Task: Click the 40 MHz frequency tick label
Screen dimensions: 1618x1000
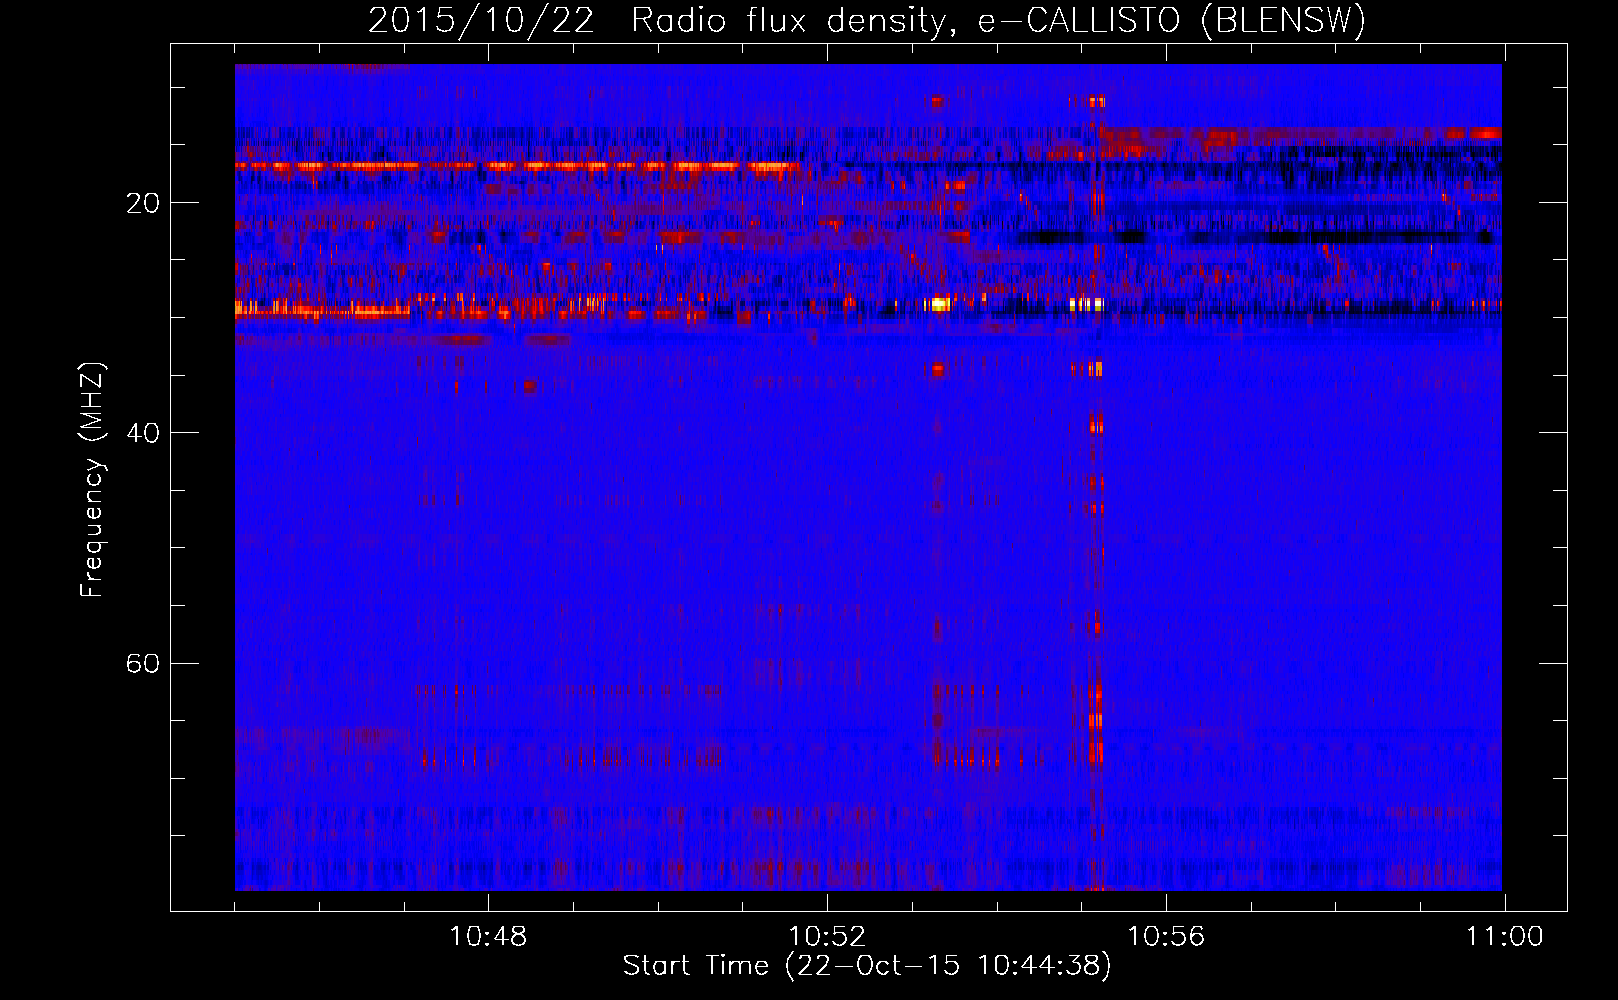Action: [143, 433]
